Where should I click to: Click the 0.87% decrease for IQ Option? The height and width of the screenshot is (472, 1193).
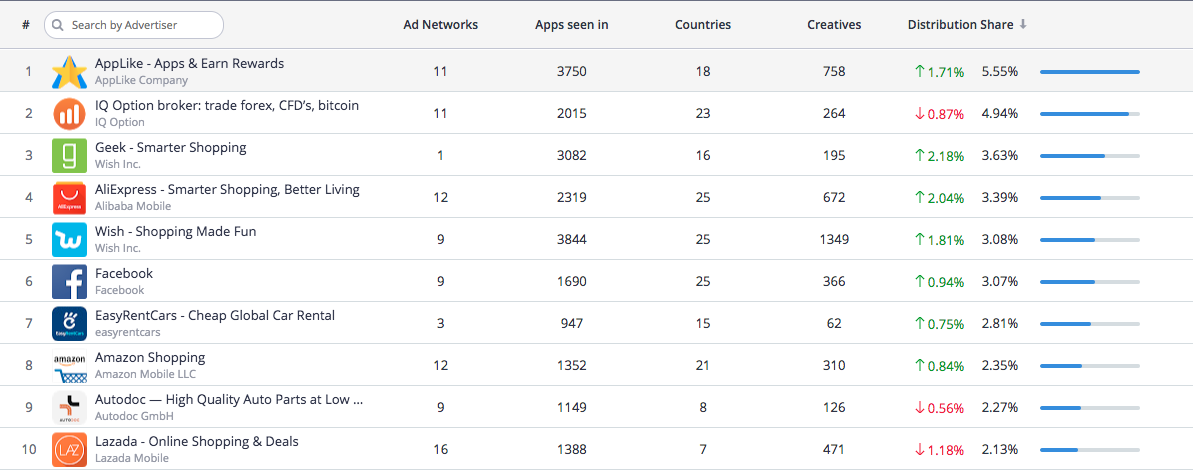(x=940, y=114)
